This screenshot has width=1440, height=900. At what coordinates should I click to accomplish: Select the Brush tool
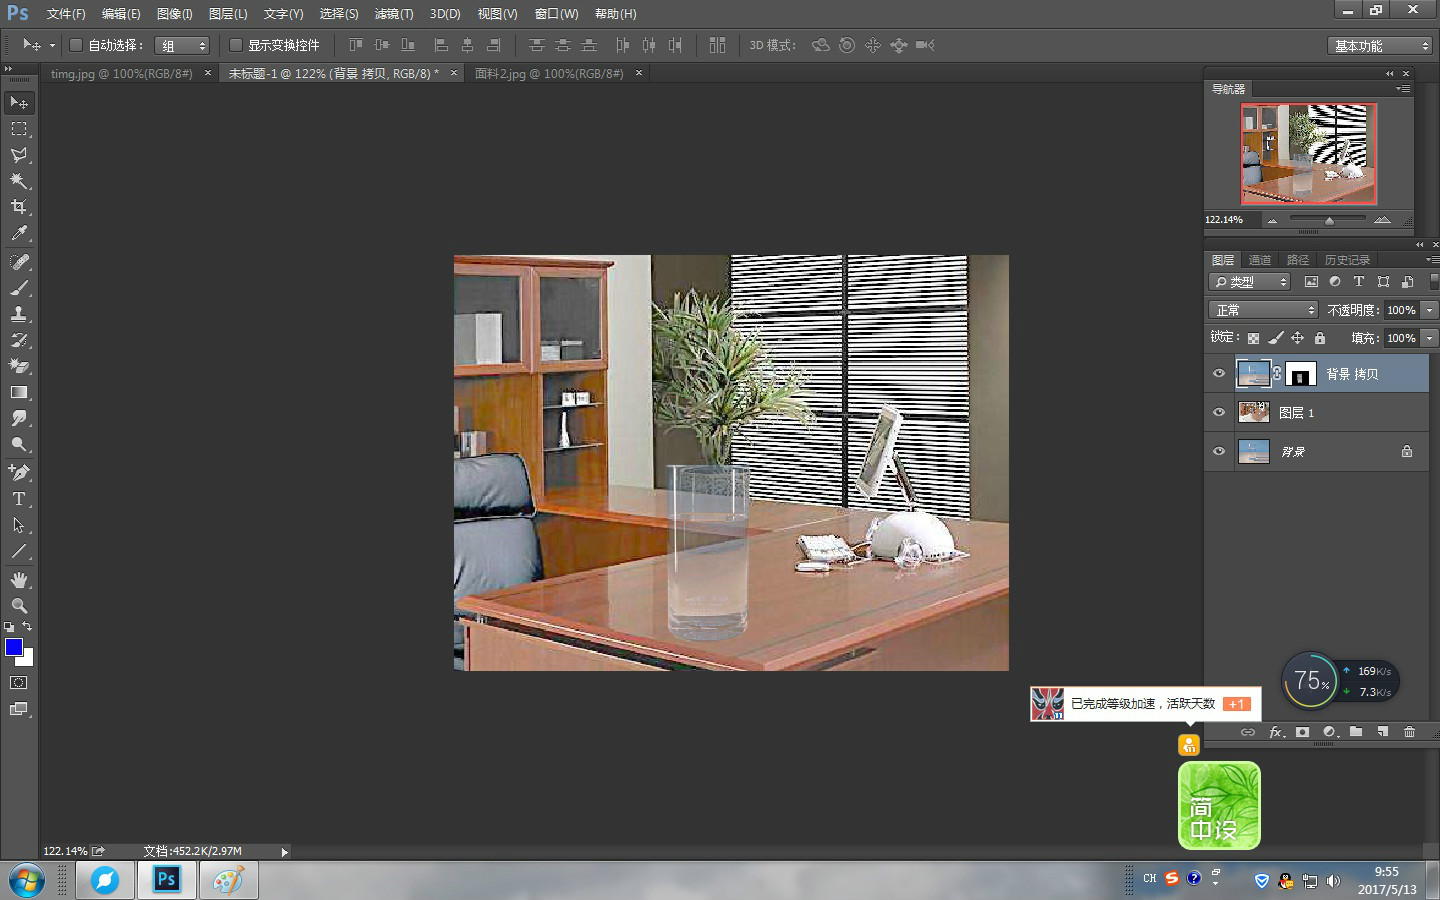pyautogui.click(x=19, y=288)
